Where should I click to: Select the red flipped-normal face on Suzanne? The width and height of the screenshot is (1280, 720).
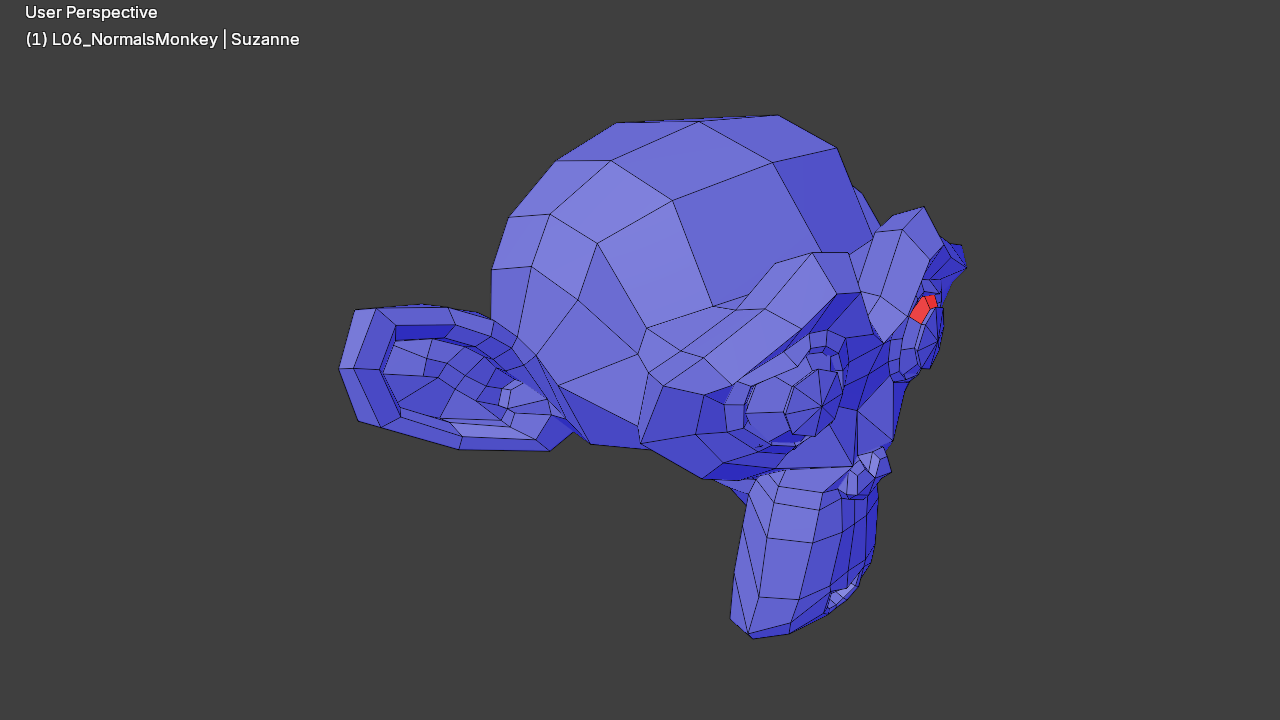click(923, 308)
